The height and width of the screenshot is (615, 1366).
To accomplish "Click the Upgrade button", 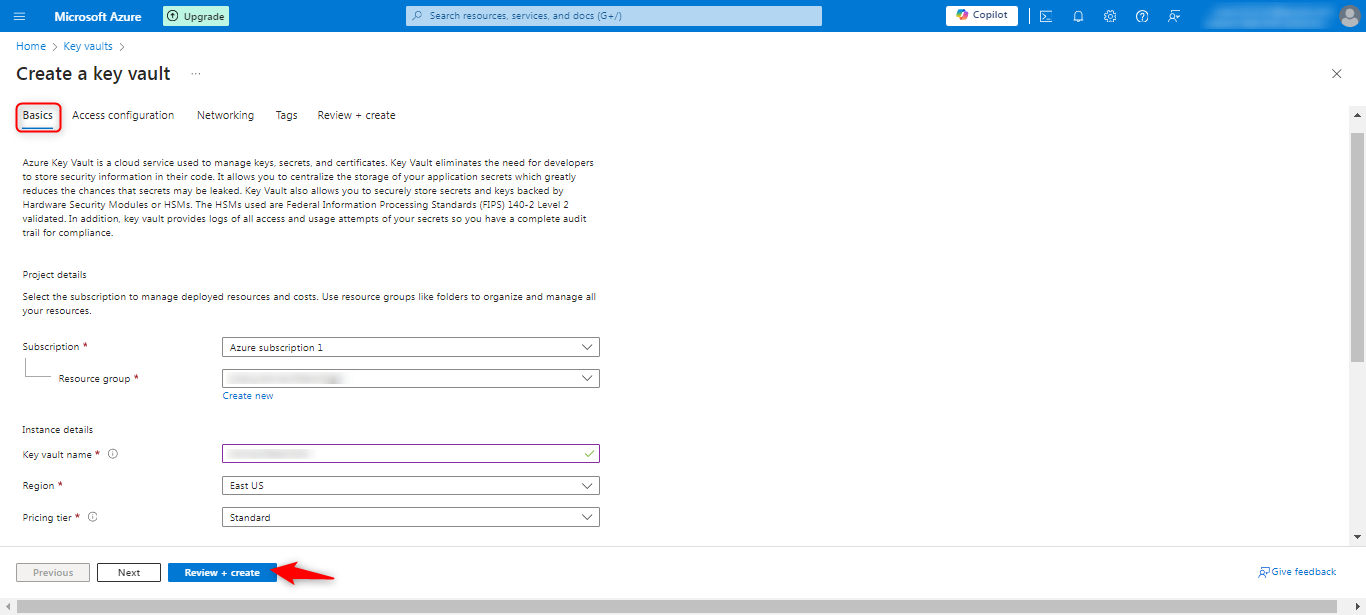I will [196, 16].
